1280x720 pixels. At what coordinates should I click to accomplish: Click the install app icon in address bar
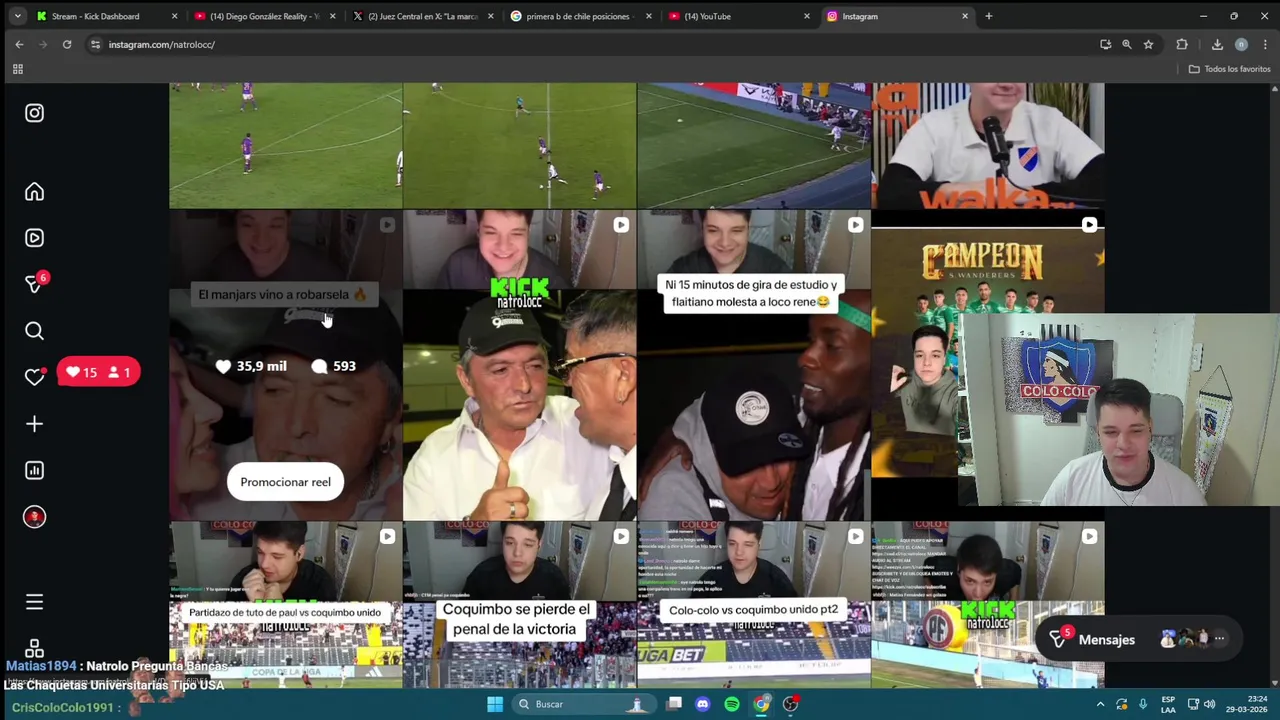(1105, 44)
